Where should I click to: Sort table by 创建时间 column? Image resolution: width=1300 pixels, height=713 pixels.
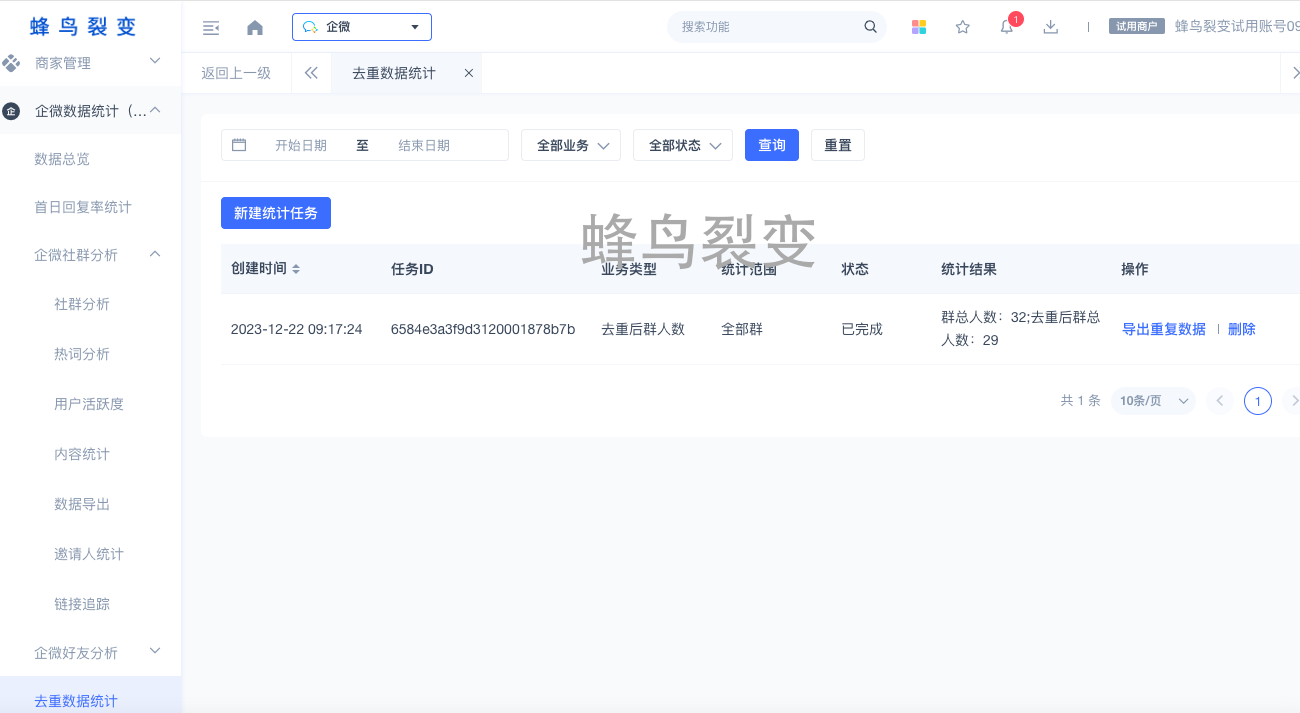coord(296,270)
